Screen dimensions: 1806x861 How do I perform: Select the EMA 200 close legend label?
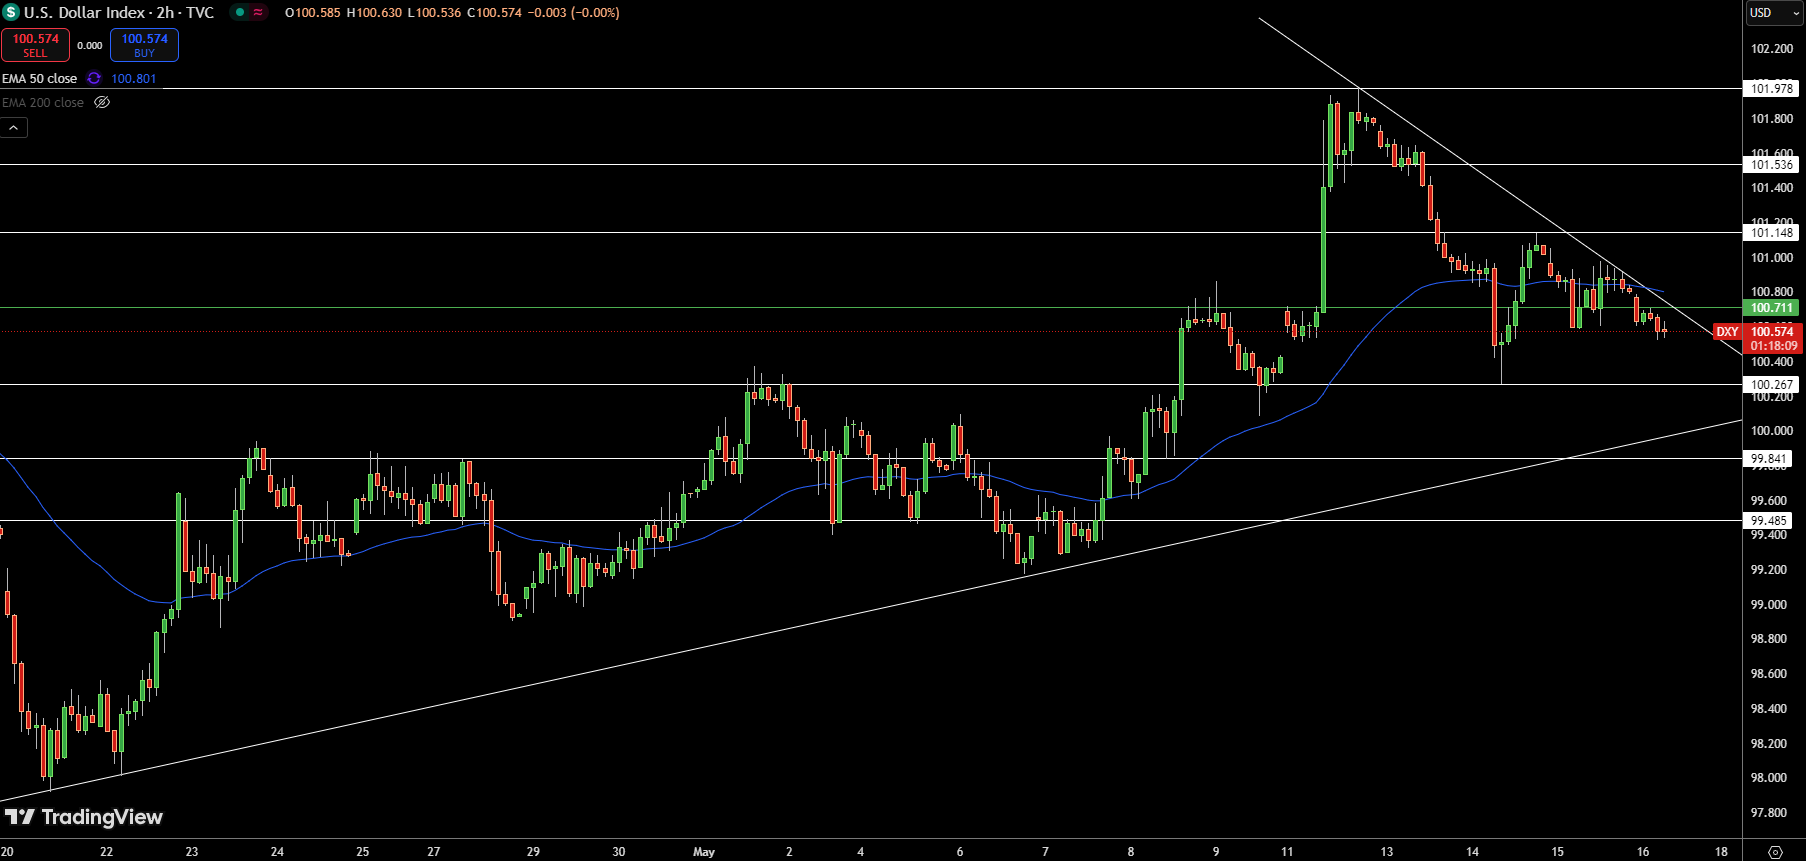(43, 102)
